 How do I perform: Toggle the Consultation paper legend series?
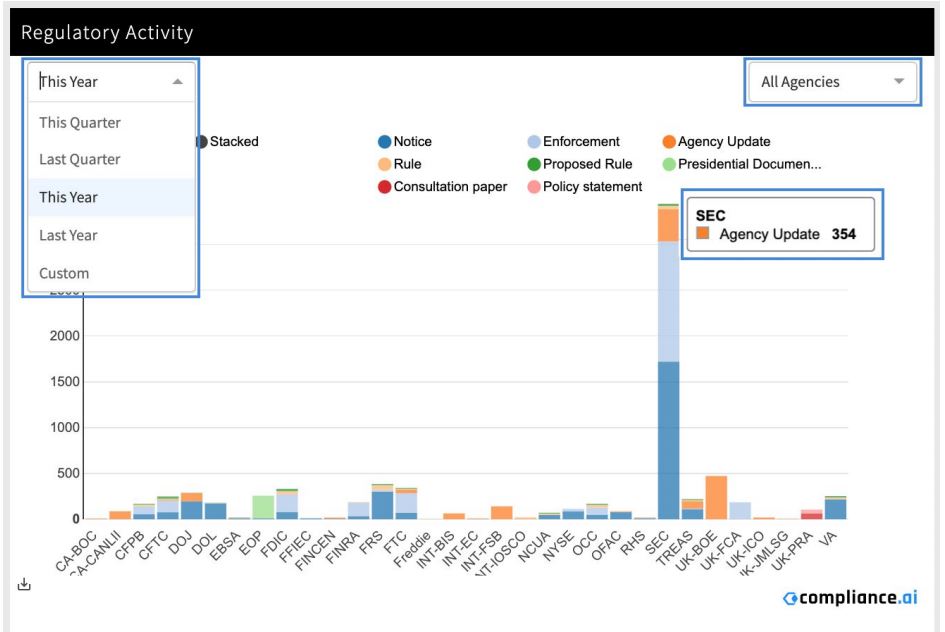pyautogui.click(x=442, y=187)
